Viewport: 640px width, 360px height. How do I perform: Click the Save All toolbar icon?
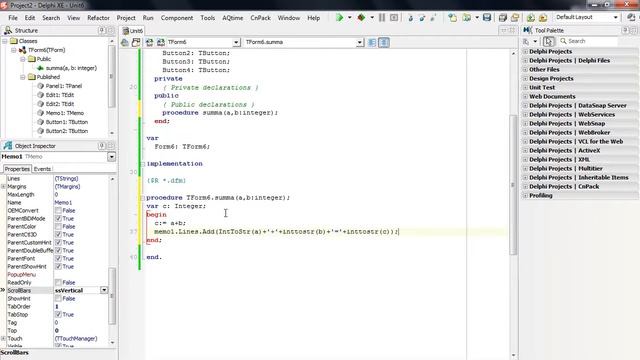click(503, 18)
